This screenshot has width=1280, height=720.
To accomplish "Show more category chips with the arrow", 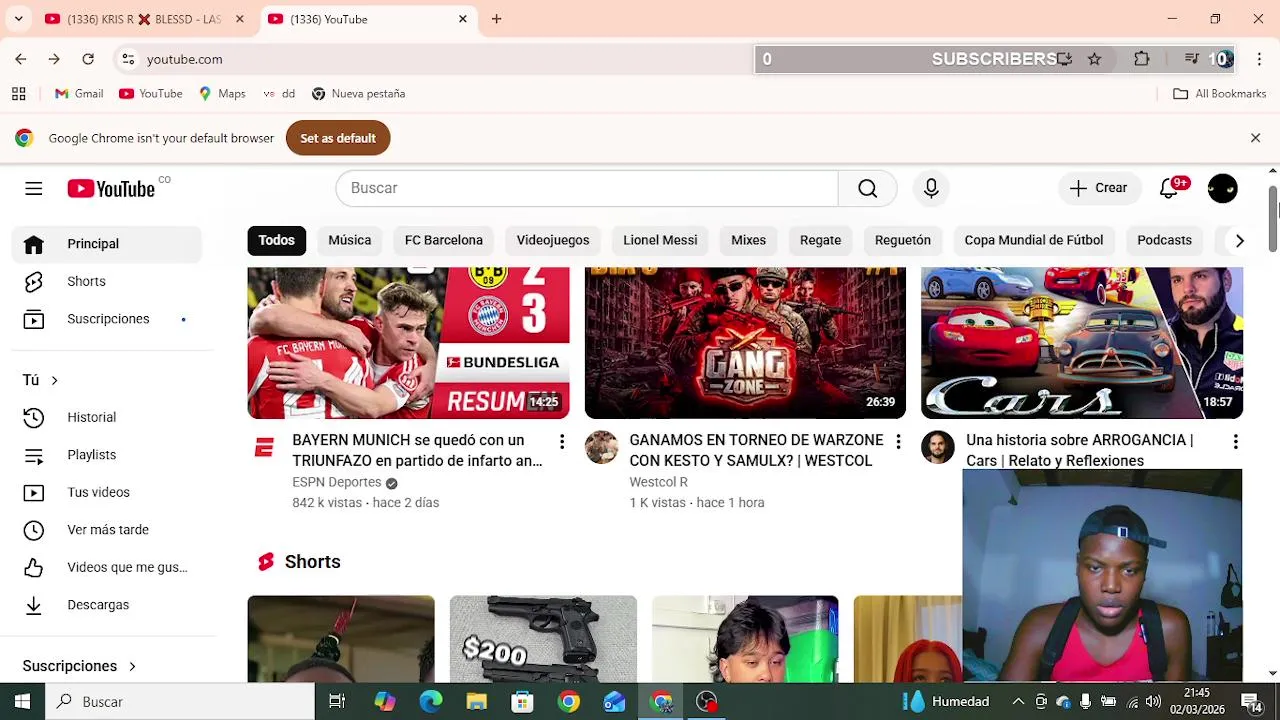I will (x=1239, y=240).
